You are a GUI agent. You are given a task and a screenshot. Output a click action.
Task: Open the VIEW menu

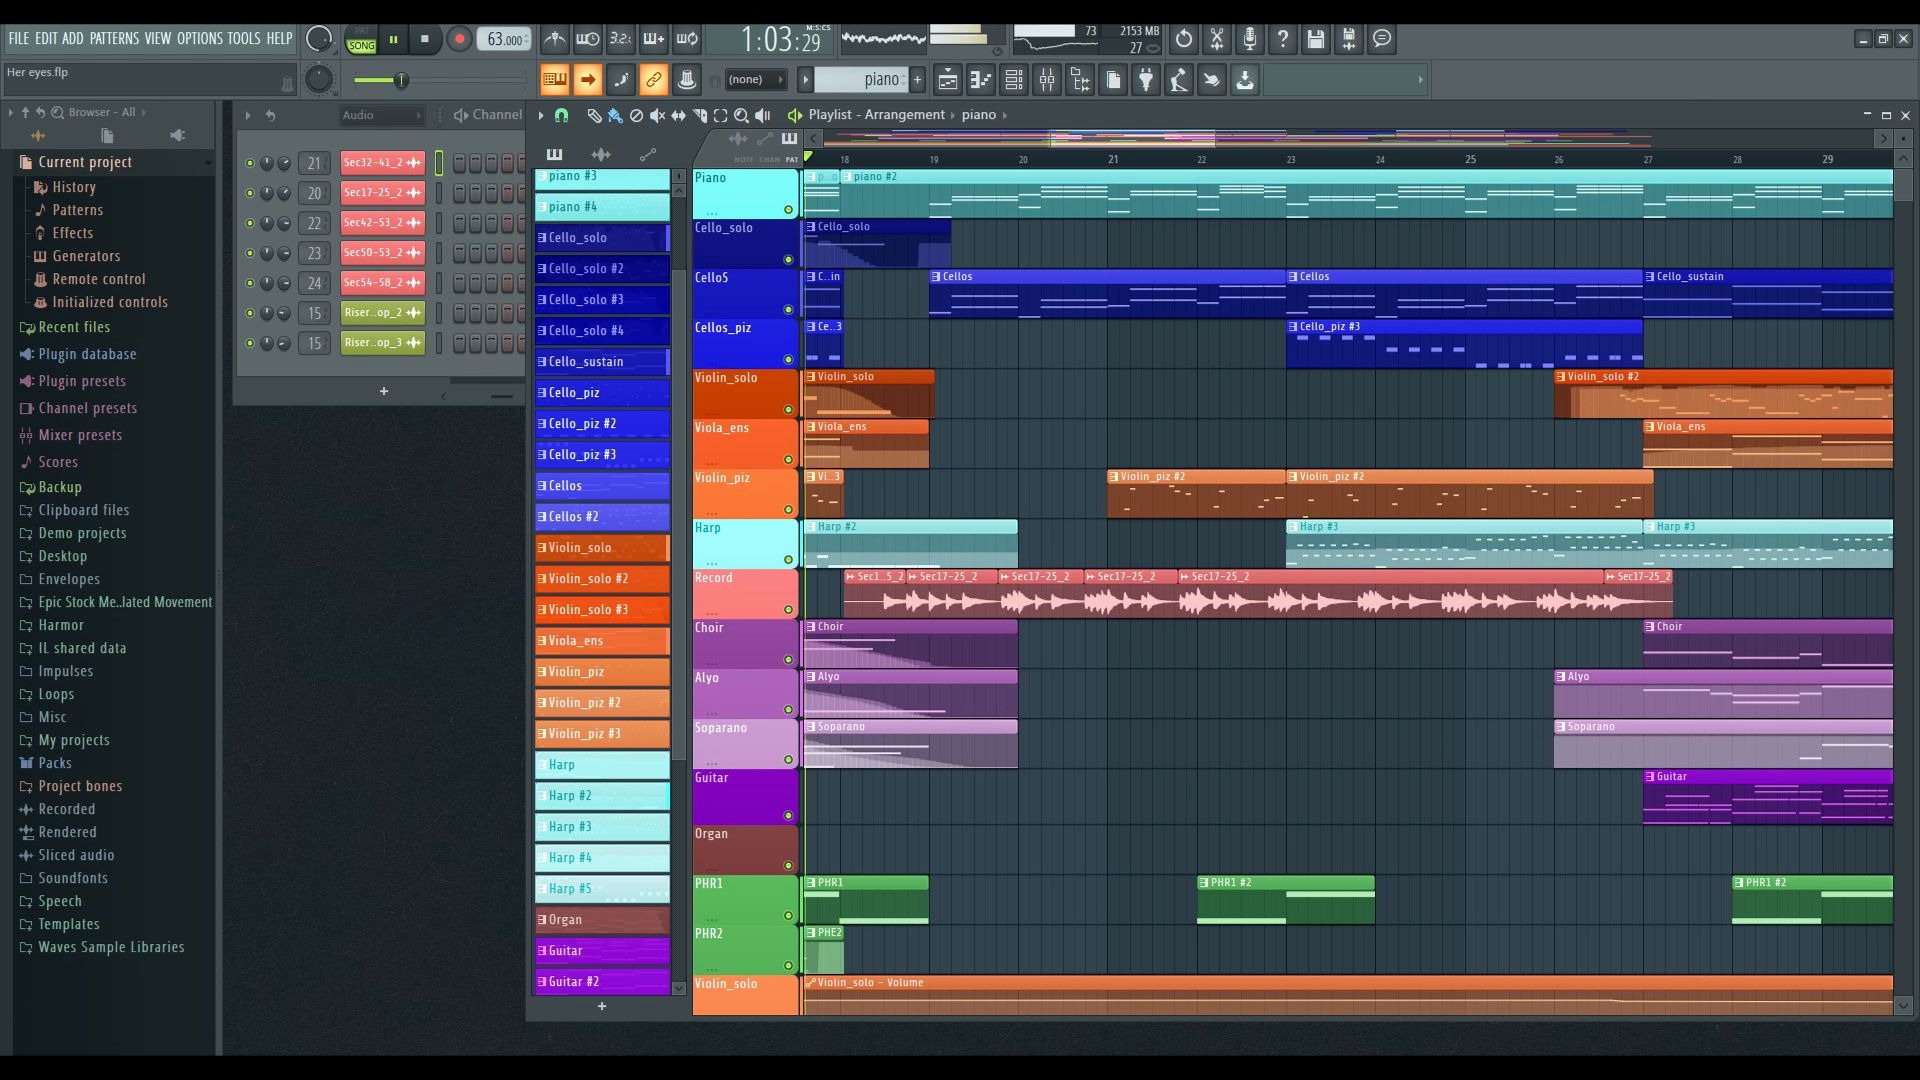coord(158,38)
